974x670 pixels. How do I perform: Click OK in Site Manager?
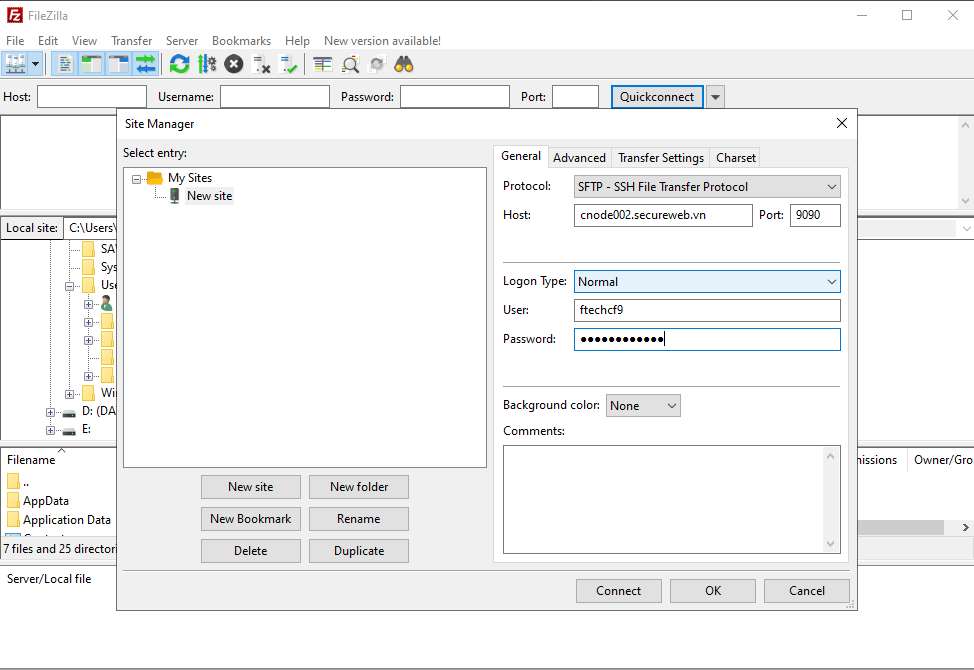coord(713,591)
